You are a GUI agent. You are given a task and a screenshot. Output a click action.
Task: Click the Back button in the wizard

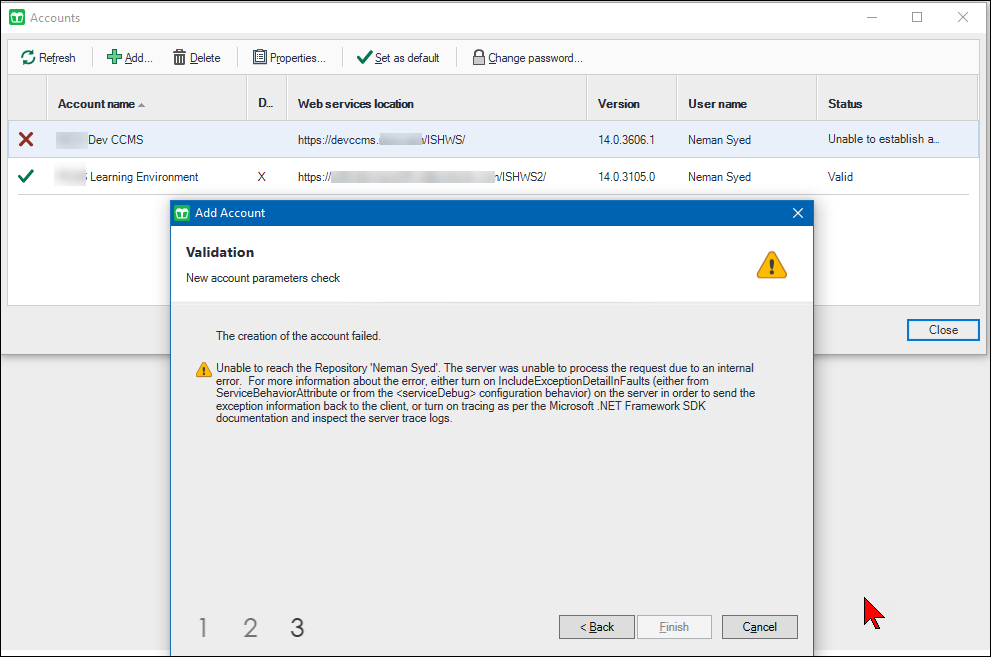click(597, 627)
